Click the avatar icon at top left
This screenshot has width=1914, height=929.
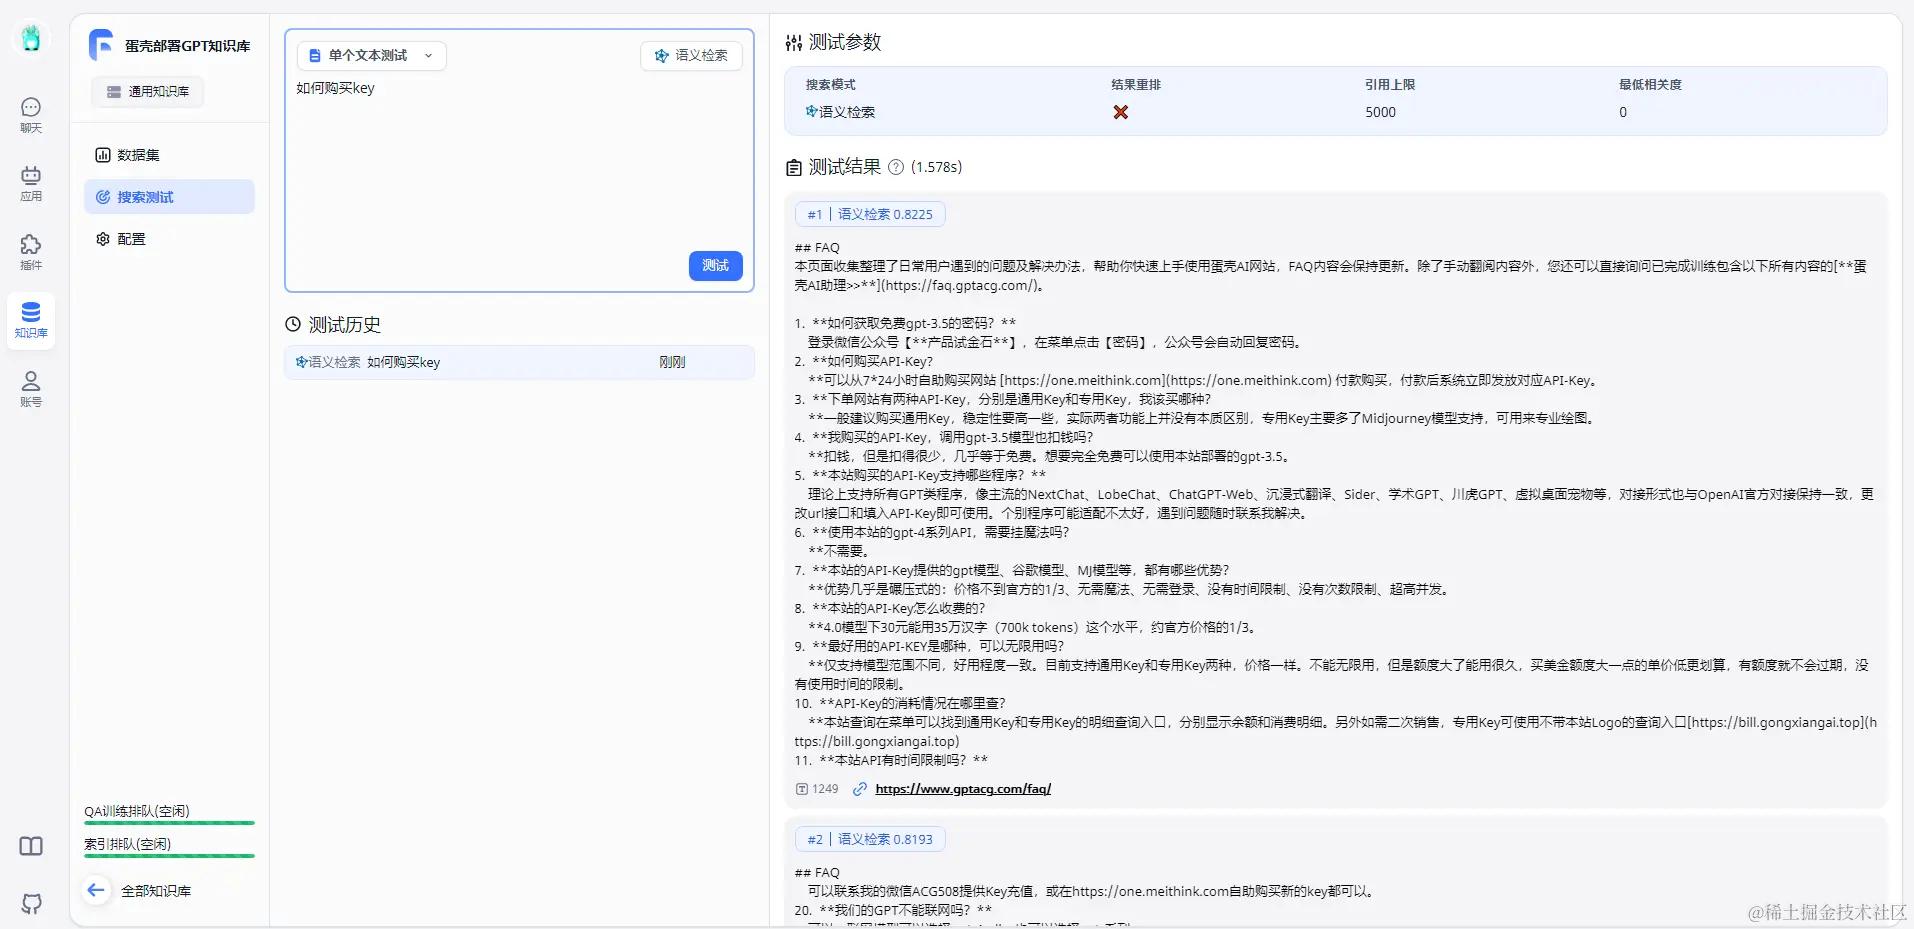31,39
